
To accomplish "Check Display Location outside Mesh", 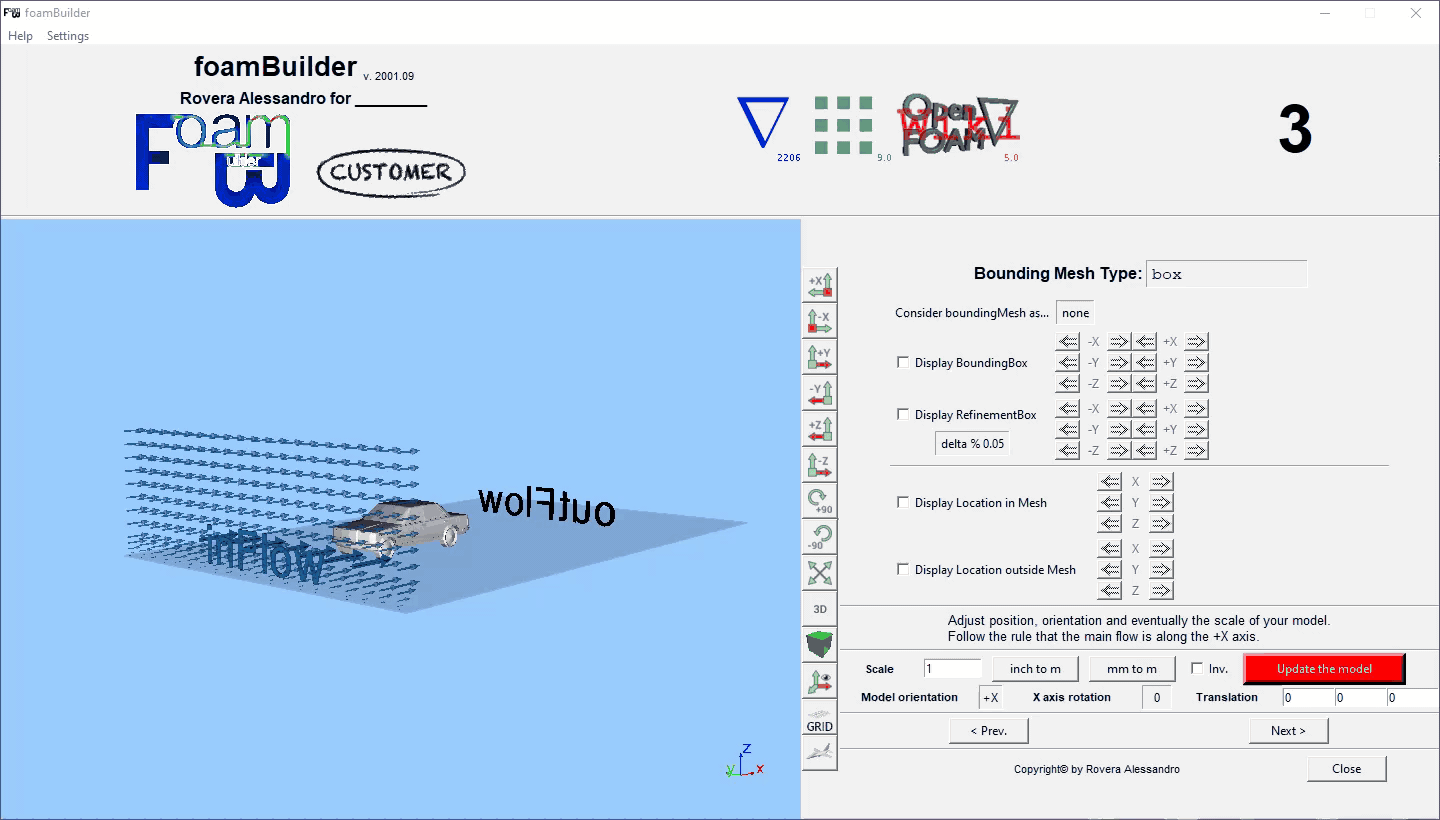I will point(903,570).
